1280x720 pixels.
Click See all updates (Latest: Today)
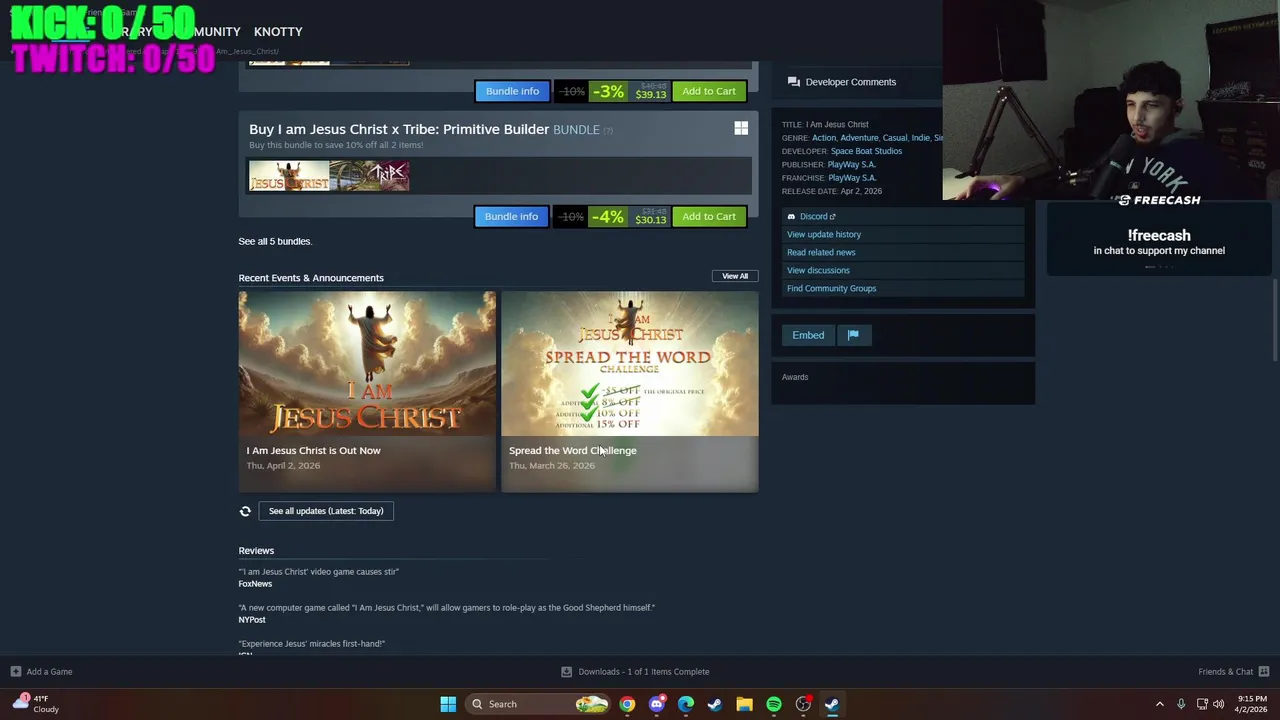pyautogui.click(x=326, y=511)
